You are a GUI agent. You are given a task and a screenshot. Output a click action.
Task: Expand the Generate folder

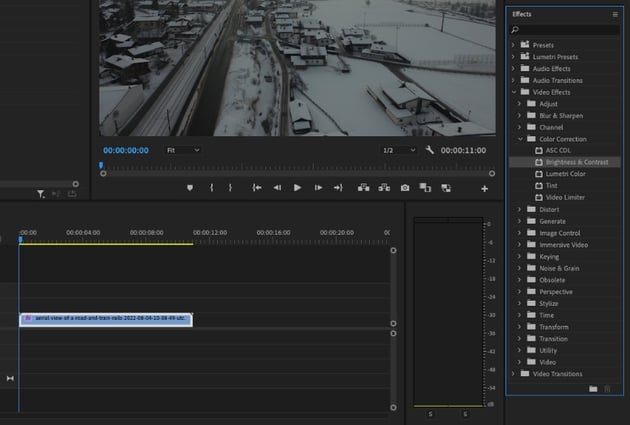point(520,221)
